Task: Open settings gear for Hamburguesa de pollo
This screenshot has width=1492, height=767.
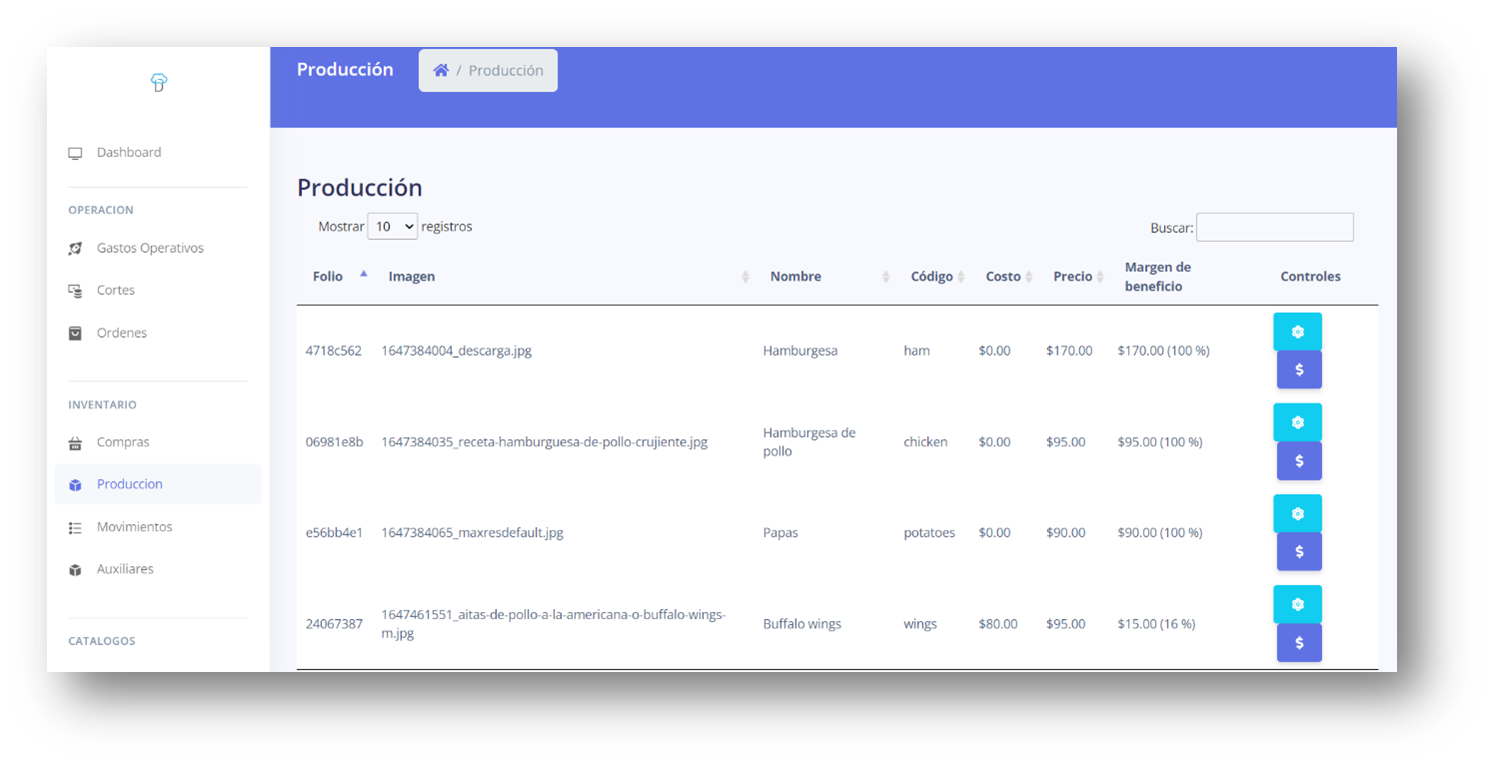Action: pyautogui.click(x=1297, y=423)
